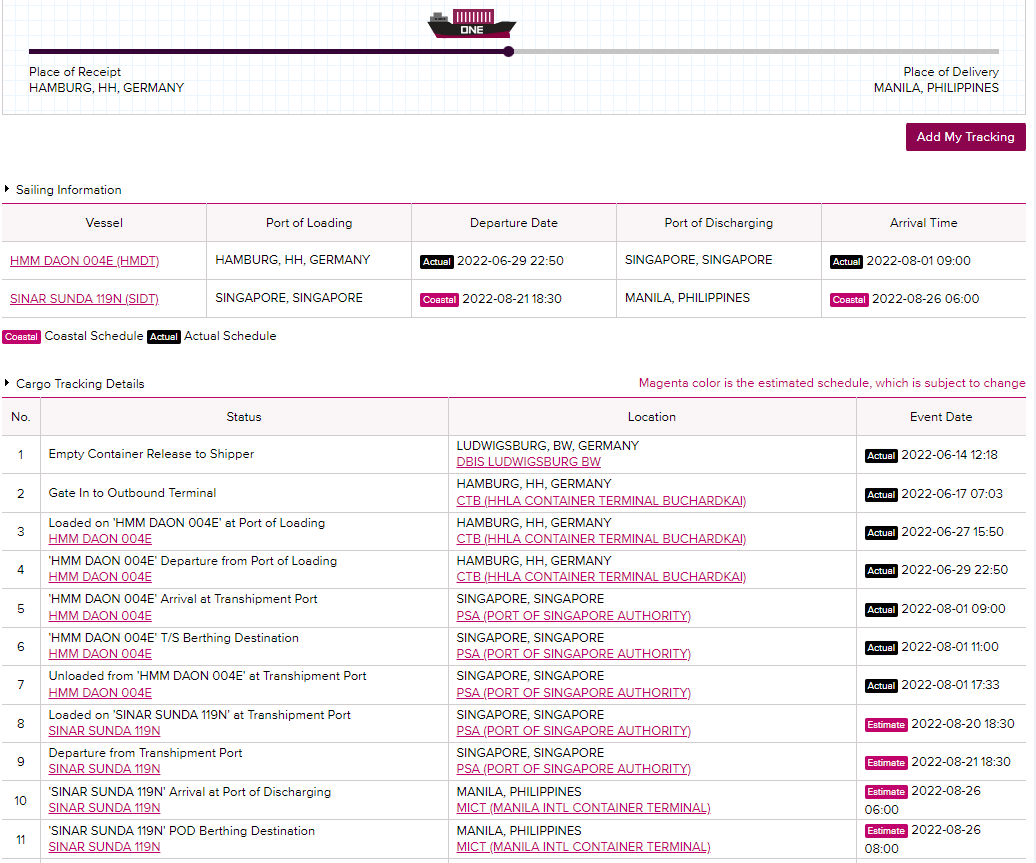Open PSA link in row 8
Screen dimensions: 1036x863
click(574, 731)
